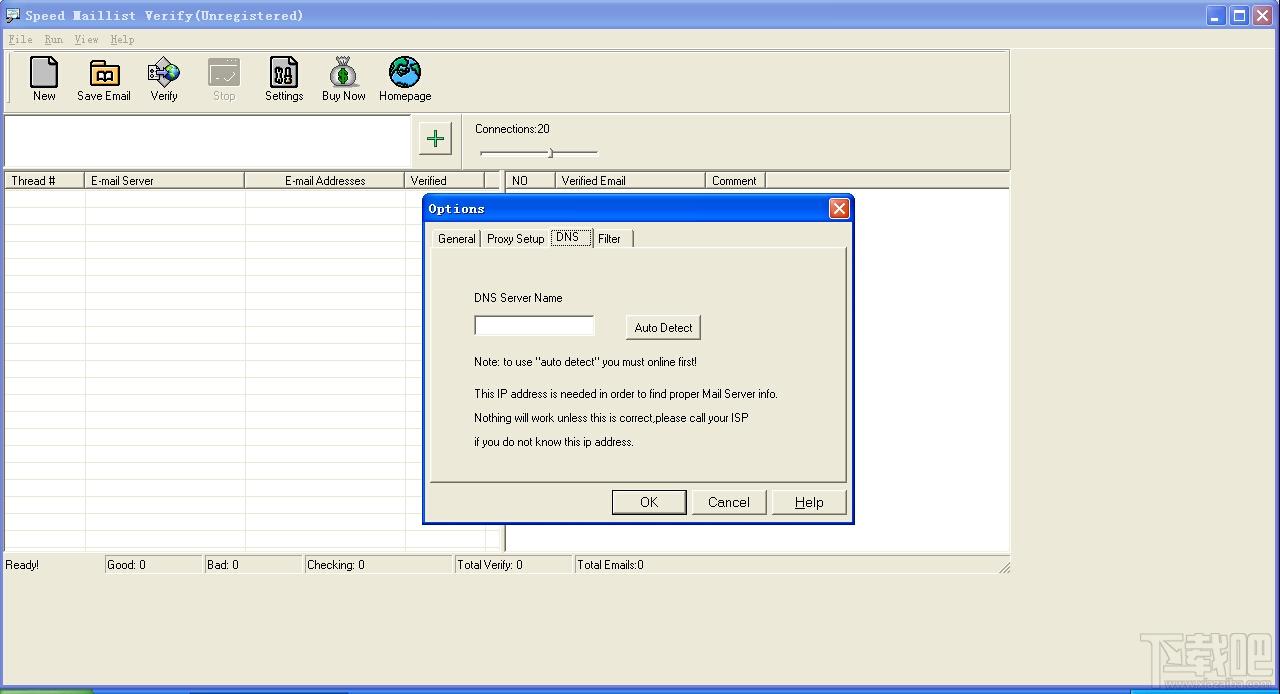Click the NO column header
Image resolution: width=1280 pixels, height=694 pixels.
click(x=530, y=181)
